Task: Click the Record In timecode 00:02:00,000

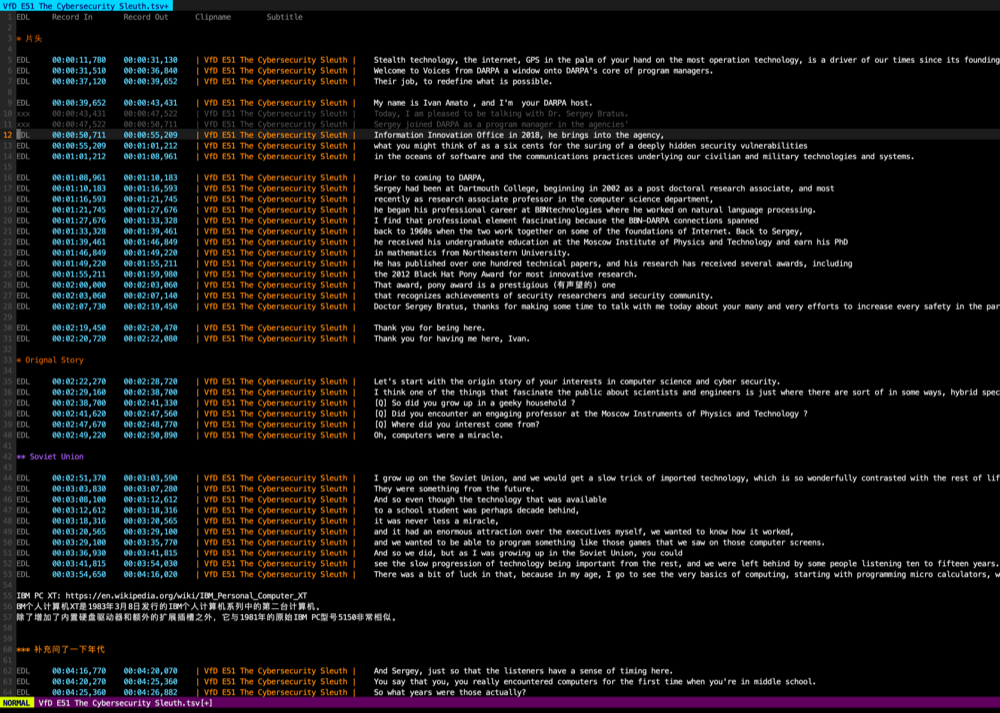Action: [79, 285]
